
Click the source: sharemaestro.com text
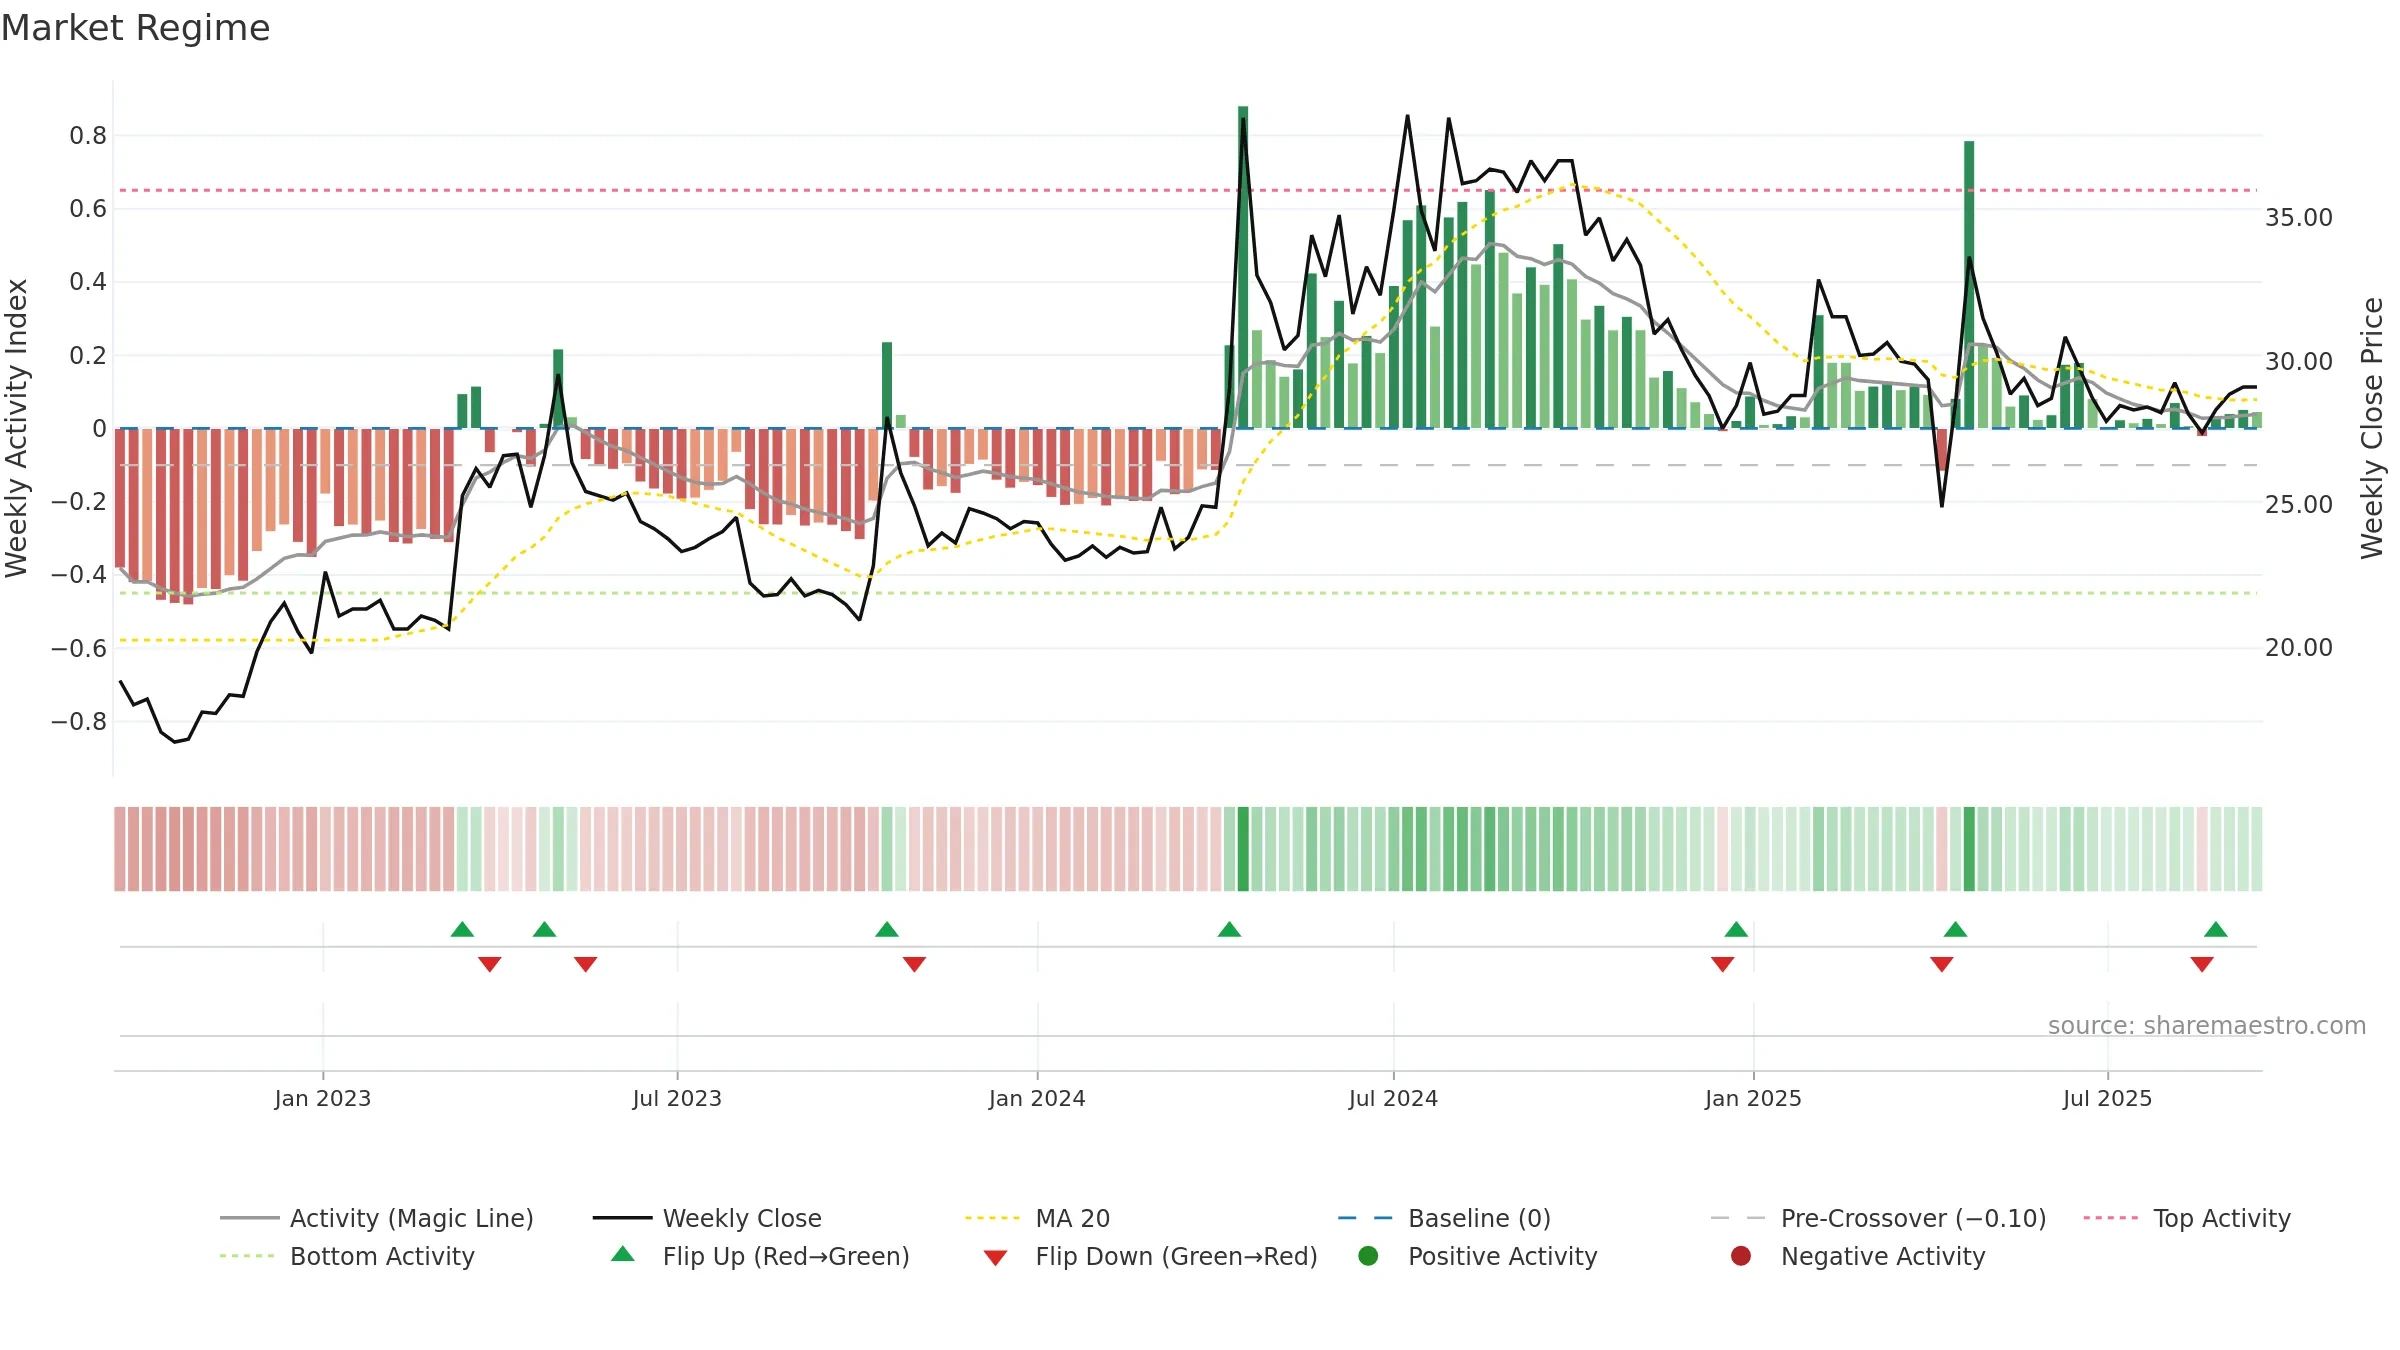coord(2207,1025)
